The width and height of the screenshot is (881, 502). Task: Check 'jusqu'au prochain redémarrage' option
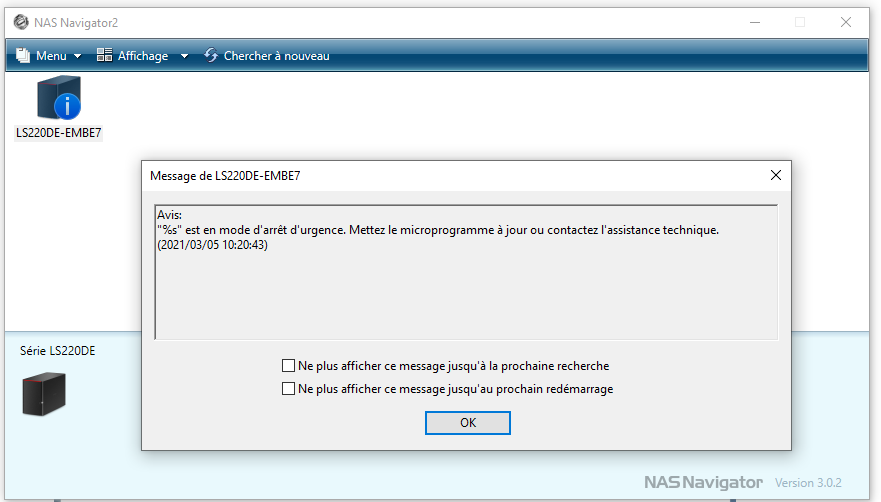pos(288,389)
